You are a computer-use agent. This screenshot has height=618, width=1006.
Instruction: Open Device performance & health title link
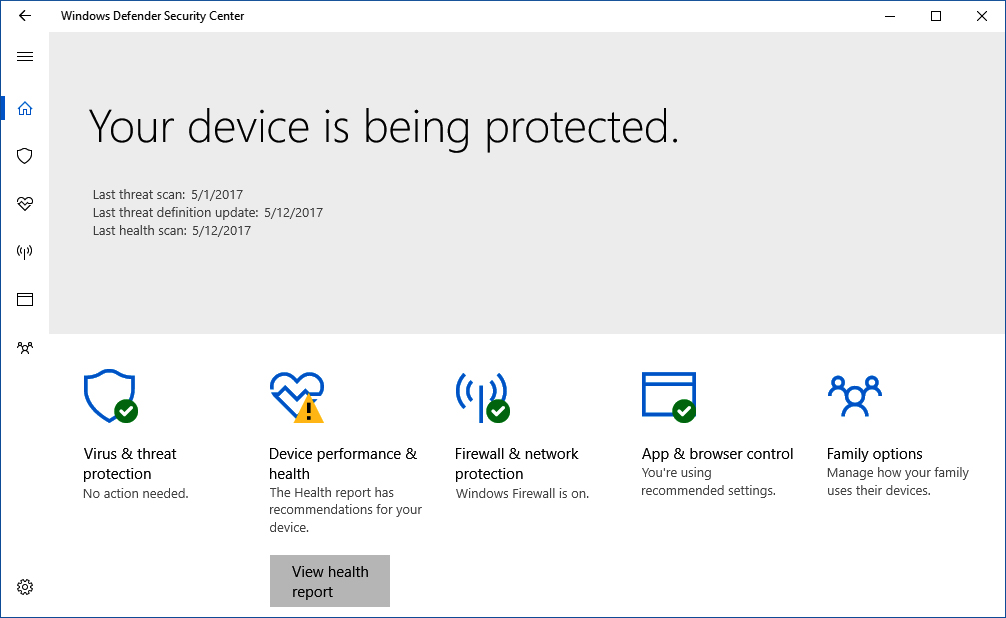click(343, 464)
